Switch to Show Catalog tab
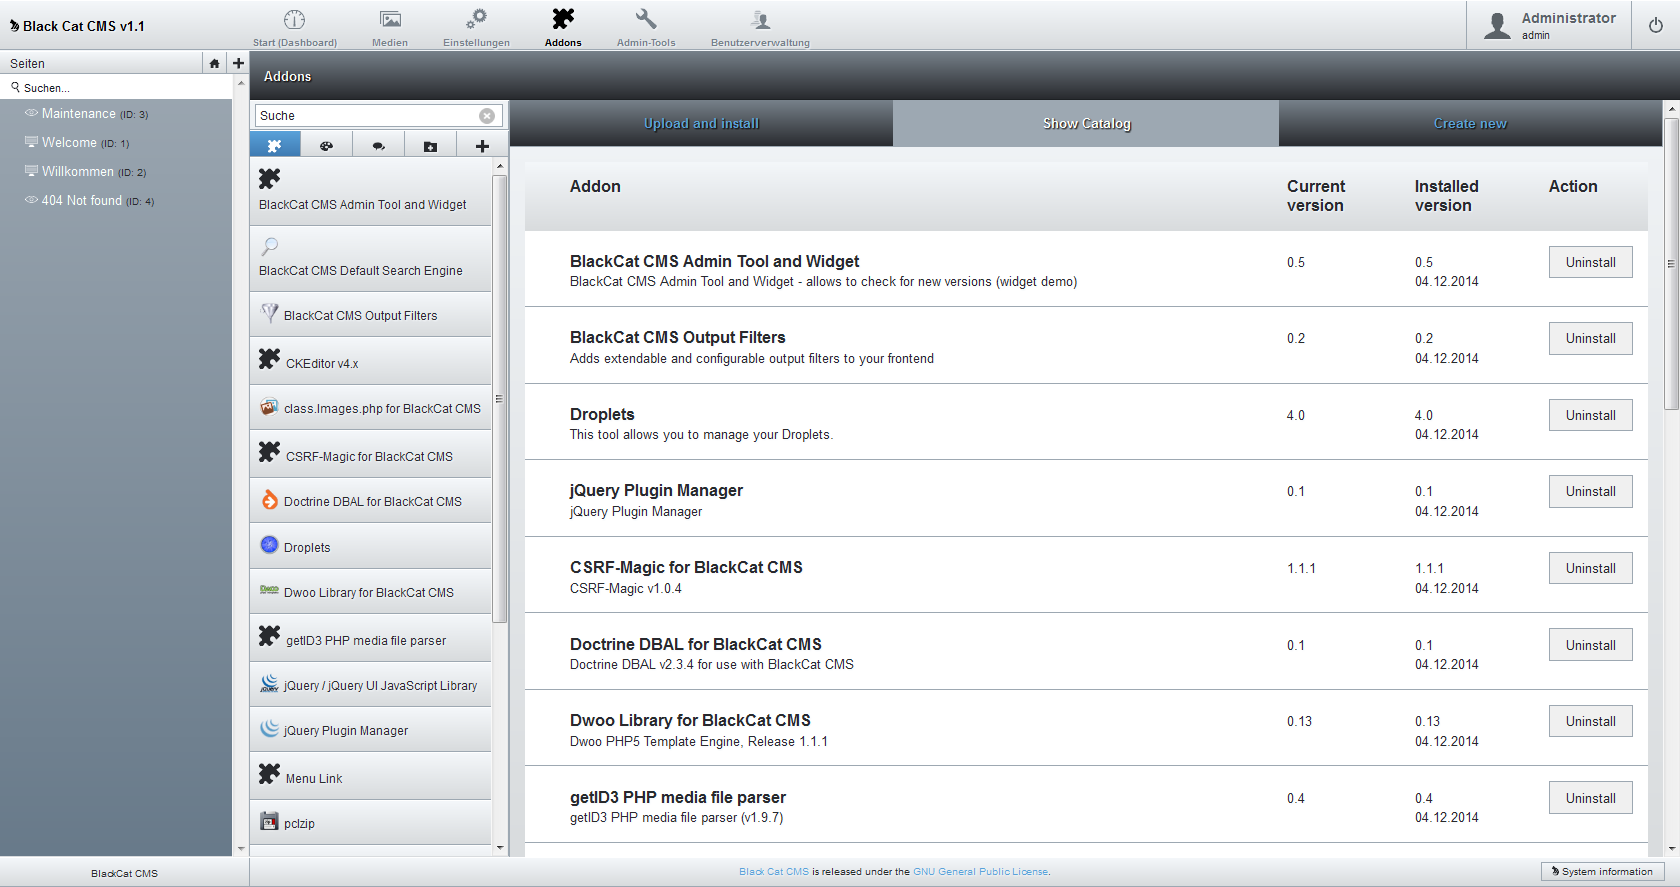 pos(1086,123)
